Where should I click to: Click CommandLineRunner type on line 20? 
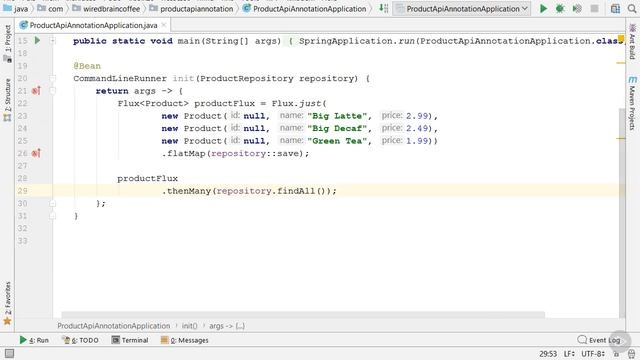pyautogui.click(x=120, y=78)
